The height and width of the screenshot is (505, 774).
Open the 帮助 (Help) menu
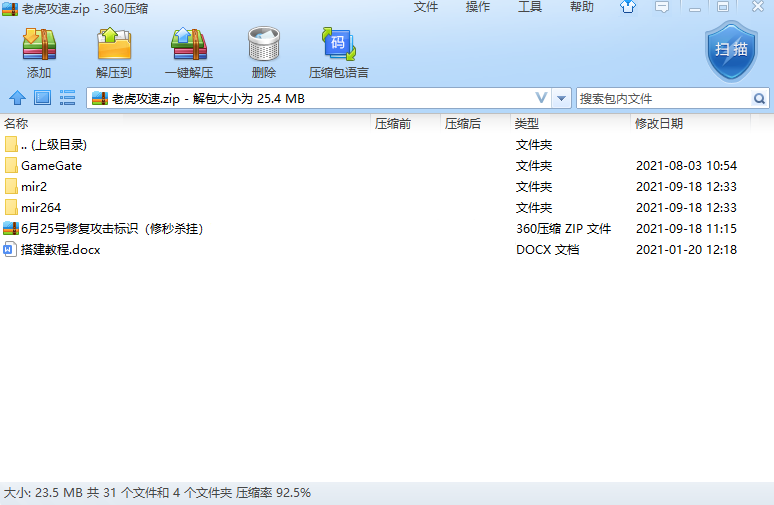point(582,7)
